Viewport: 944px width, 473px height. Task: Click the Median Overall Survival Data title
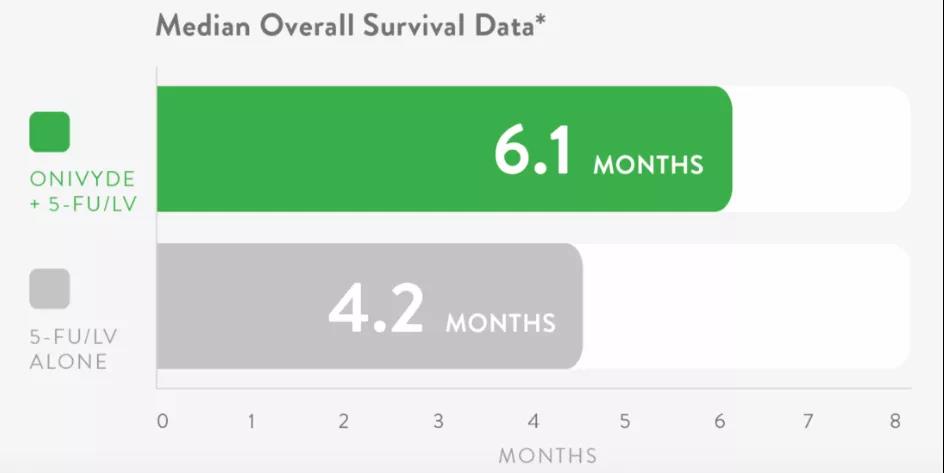[350, 26]
